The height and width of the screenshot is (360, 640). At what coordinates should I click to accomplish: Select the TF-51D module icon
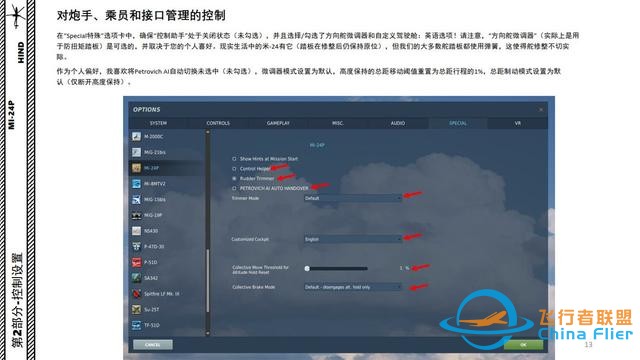tap(136, 325)
